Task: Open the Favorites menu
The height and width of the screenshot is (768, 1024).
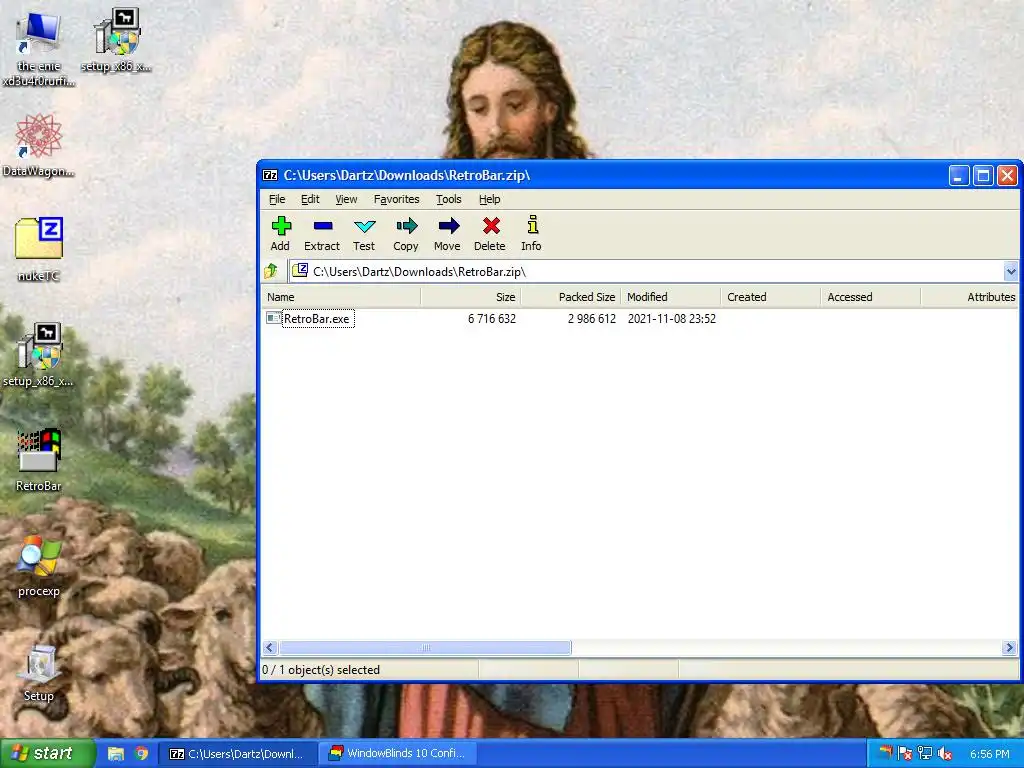Action: click(x=396, y=199)
